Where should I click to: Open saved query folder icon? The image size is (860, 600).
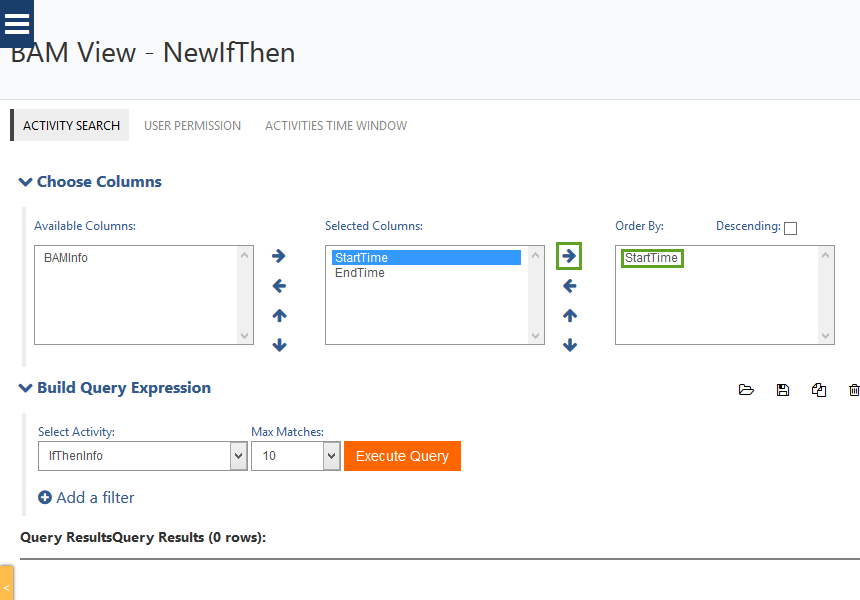746,390
